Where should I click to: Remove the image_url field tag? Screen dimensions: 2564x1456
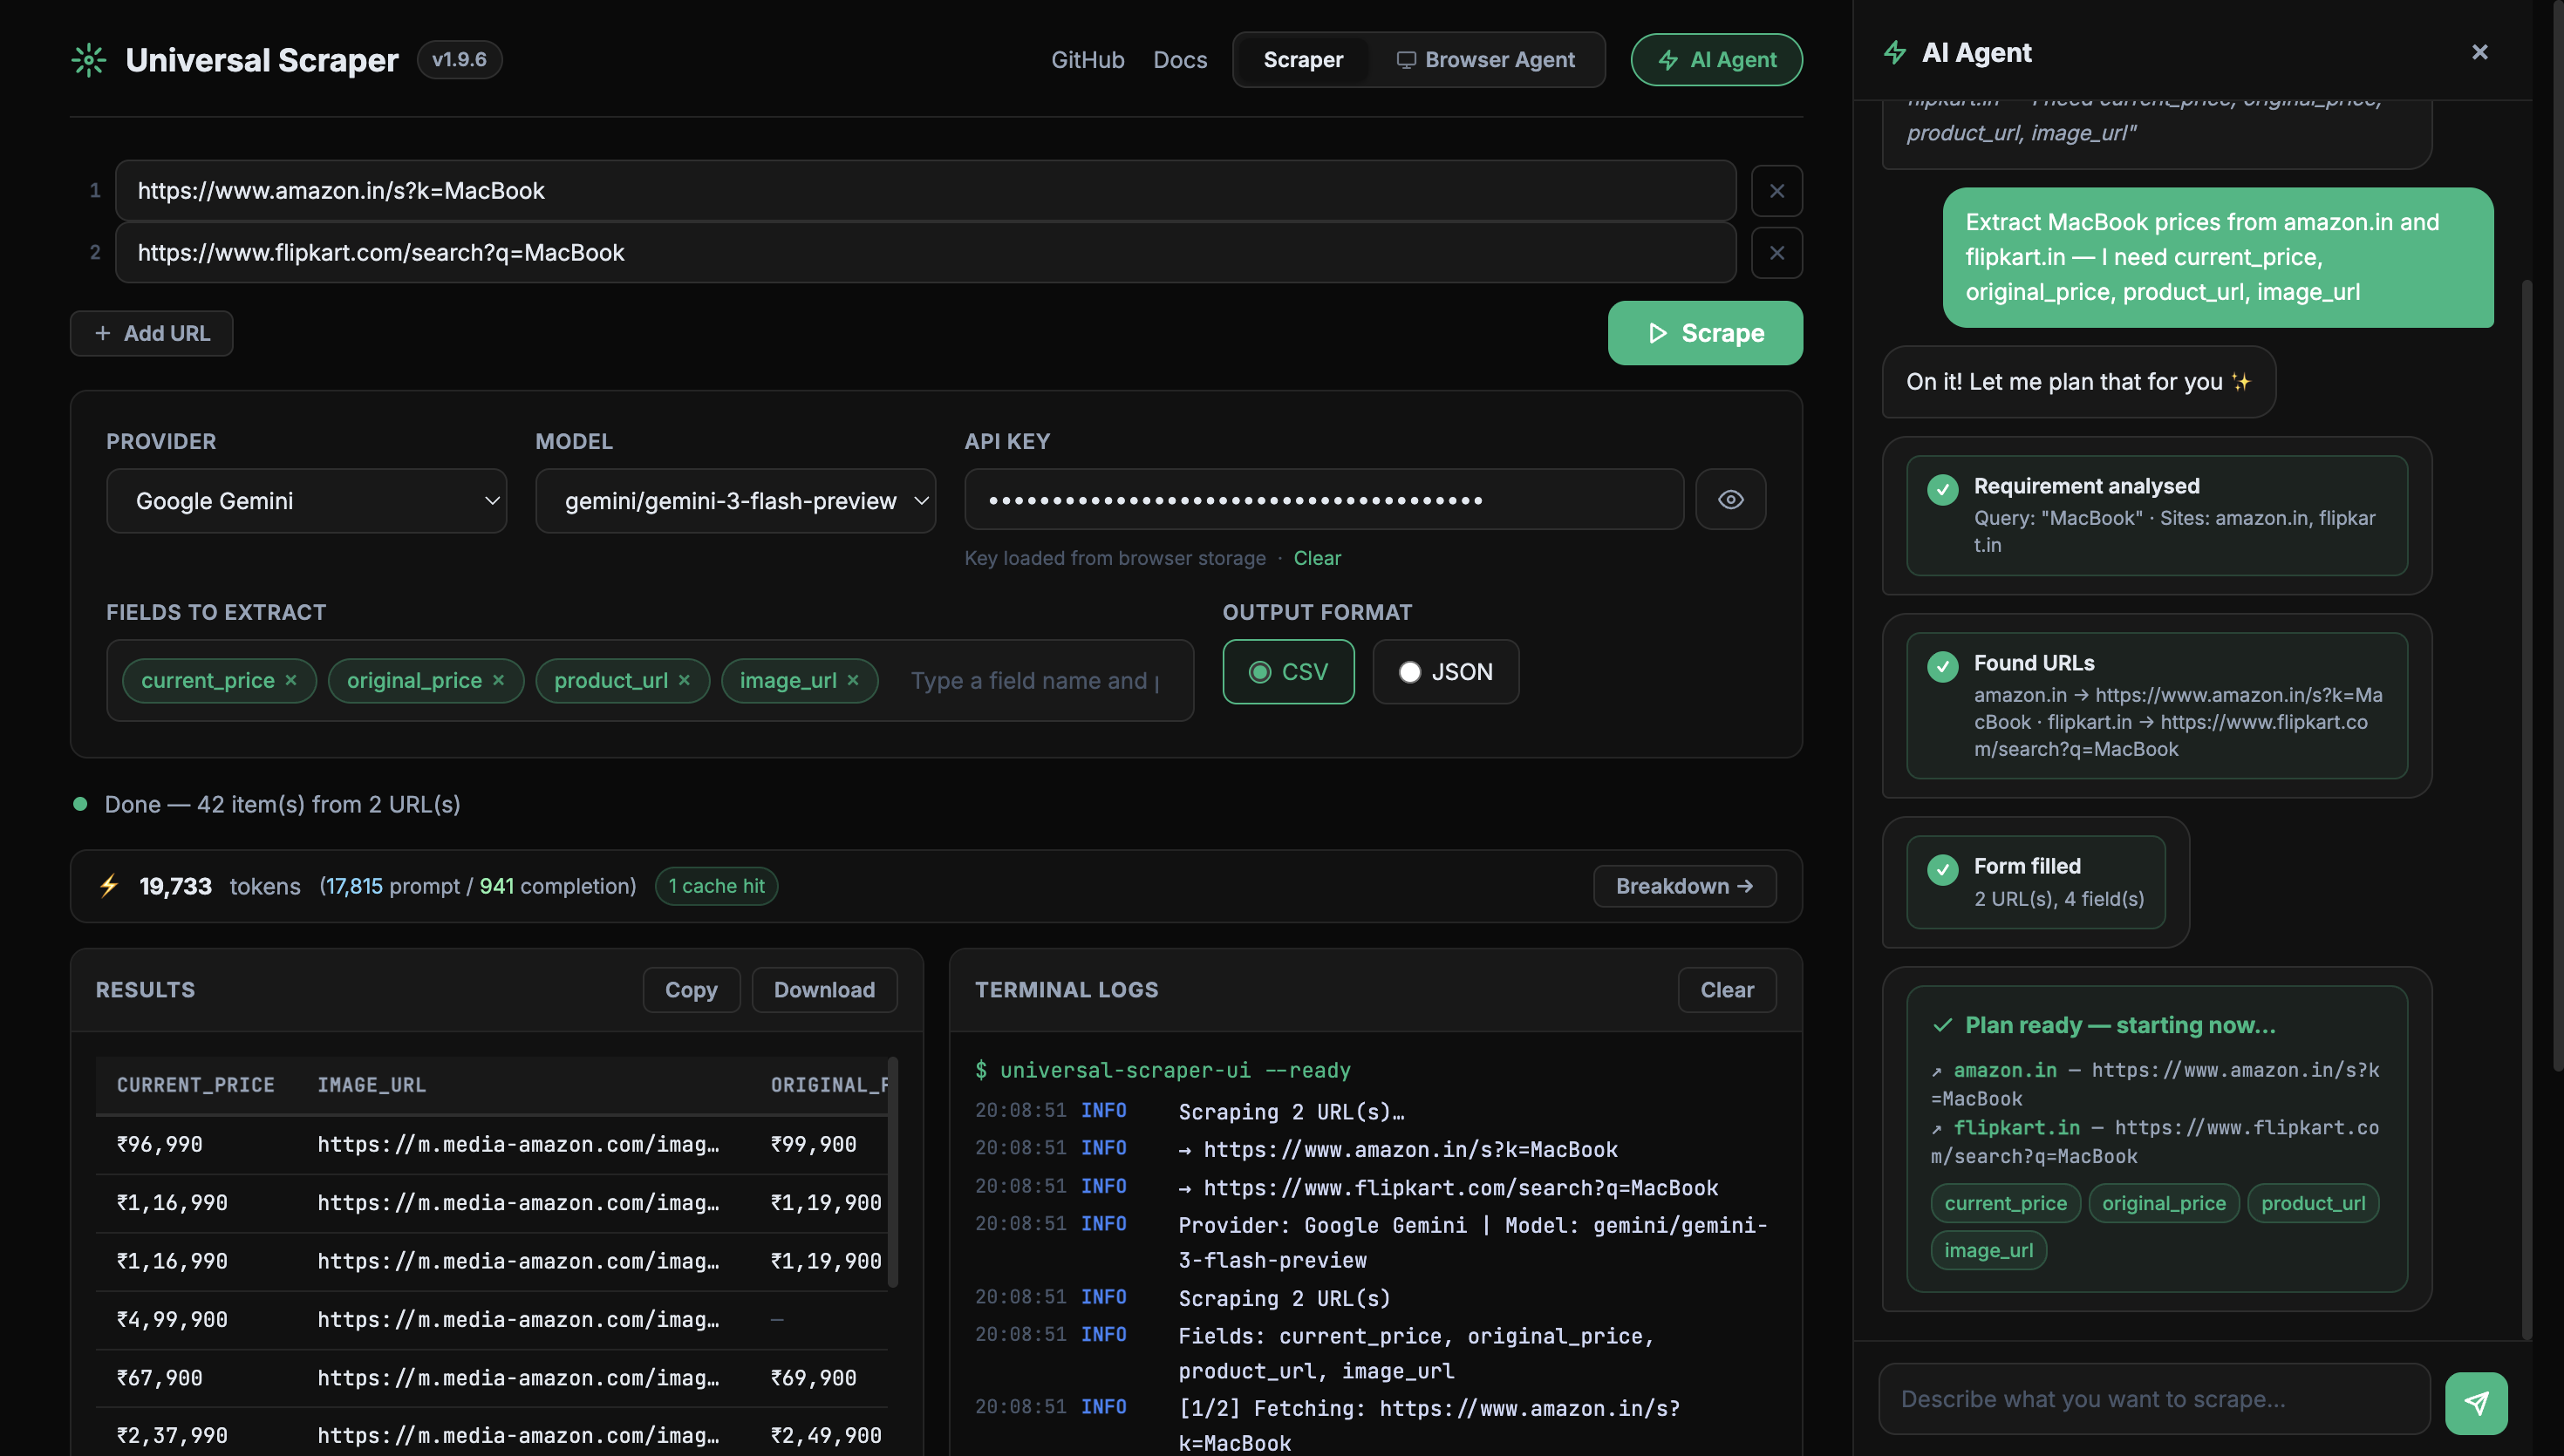click(x=853, y=680)
